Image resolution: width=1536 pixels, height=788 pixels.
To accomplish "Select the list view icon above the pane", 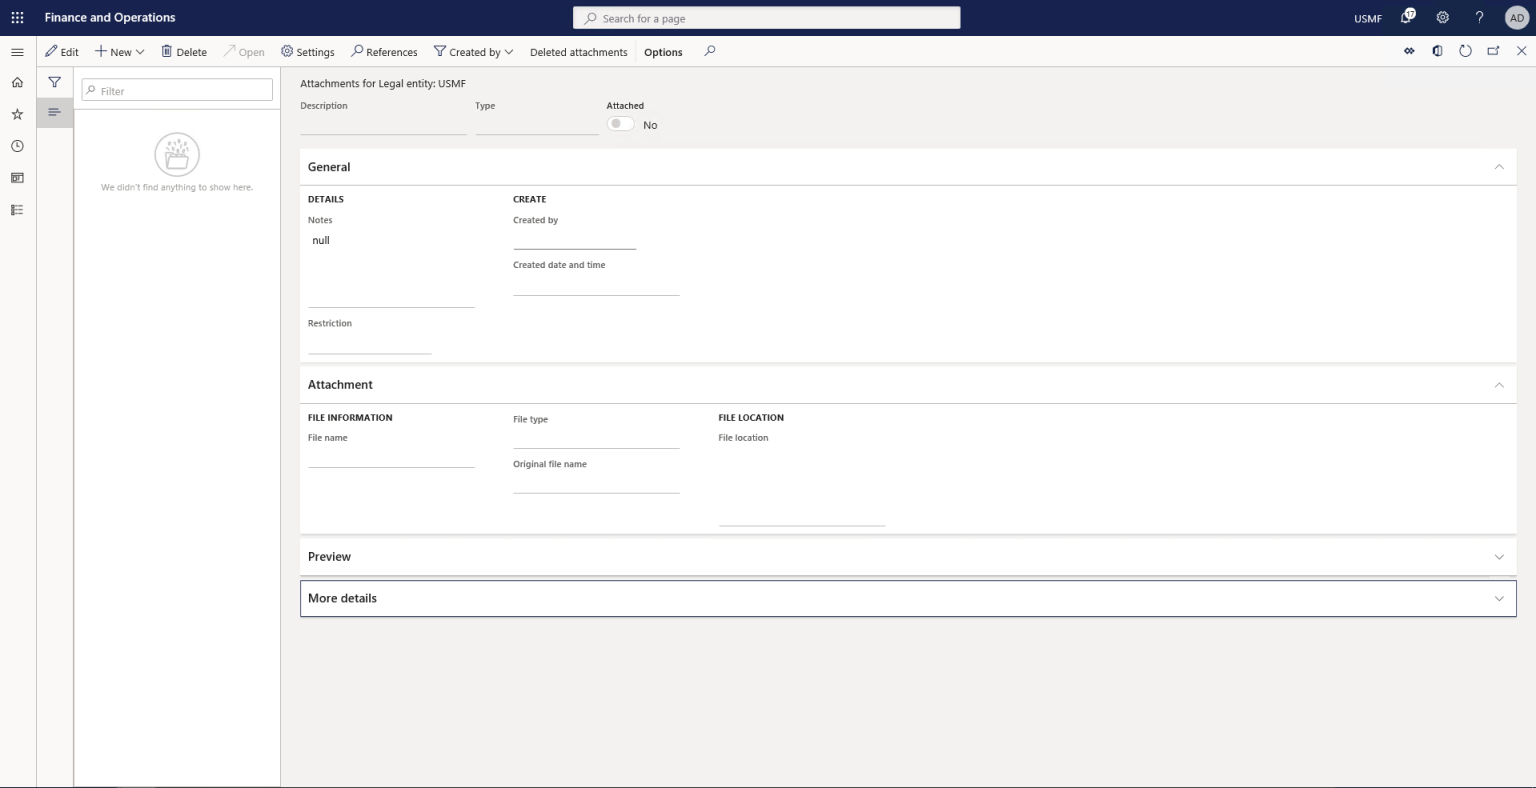I will (55, 112).
